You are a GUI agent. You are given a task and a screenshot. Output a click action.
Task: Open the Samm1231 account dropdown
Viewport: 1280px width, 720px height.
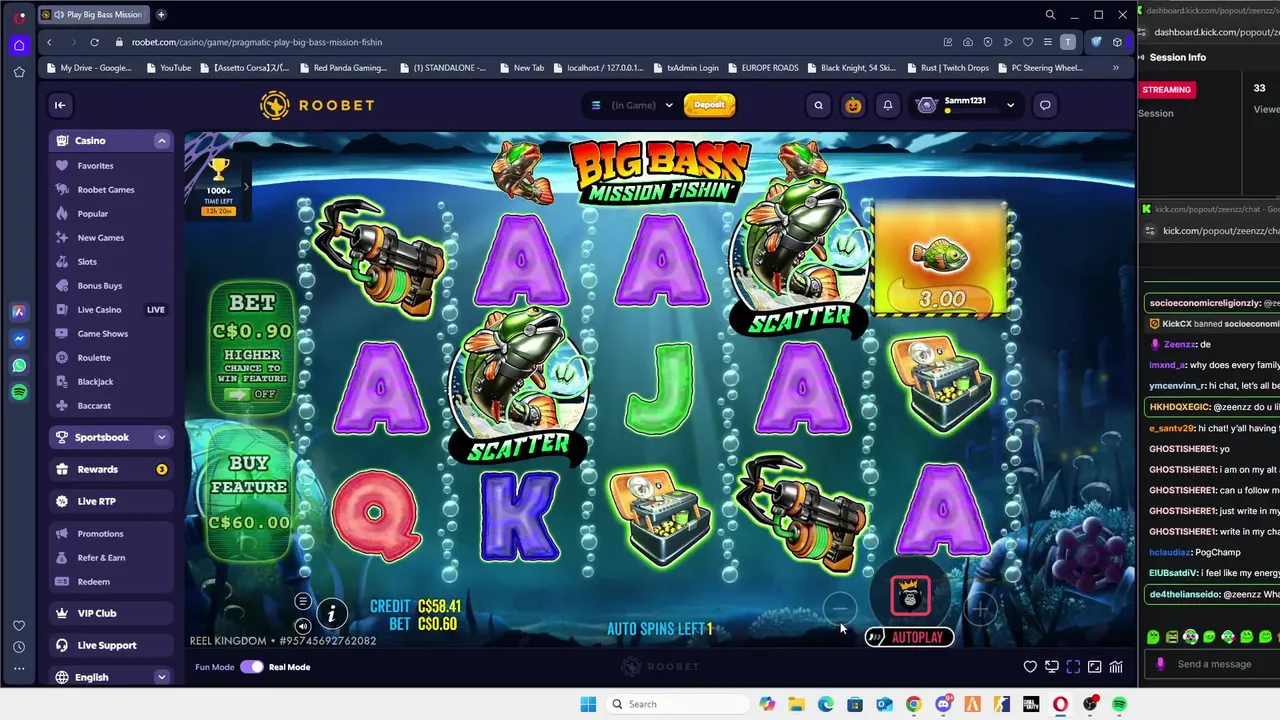966,105
